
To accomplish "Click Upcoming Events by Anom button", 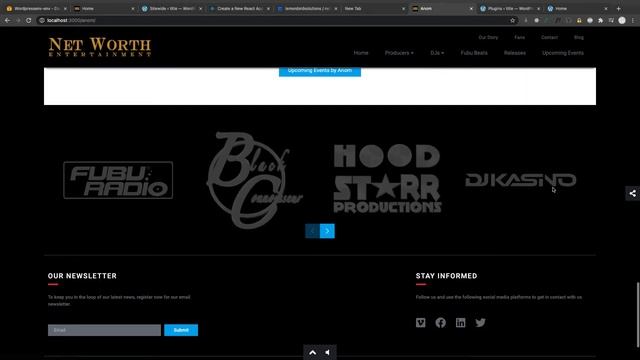I will tap(320, 71).
